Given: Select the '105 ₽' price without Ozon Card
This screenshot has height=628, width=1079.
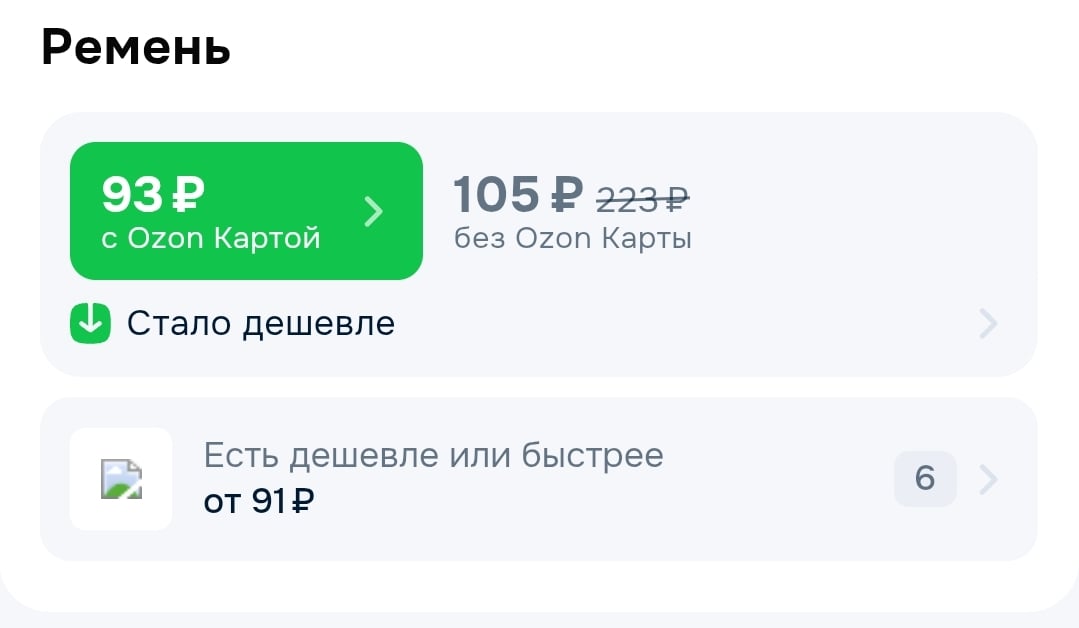Looking at the screenshot, I should pyautogui.click(x=515, y=194).
